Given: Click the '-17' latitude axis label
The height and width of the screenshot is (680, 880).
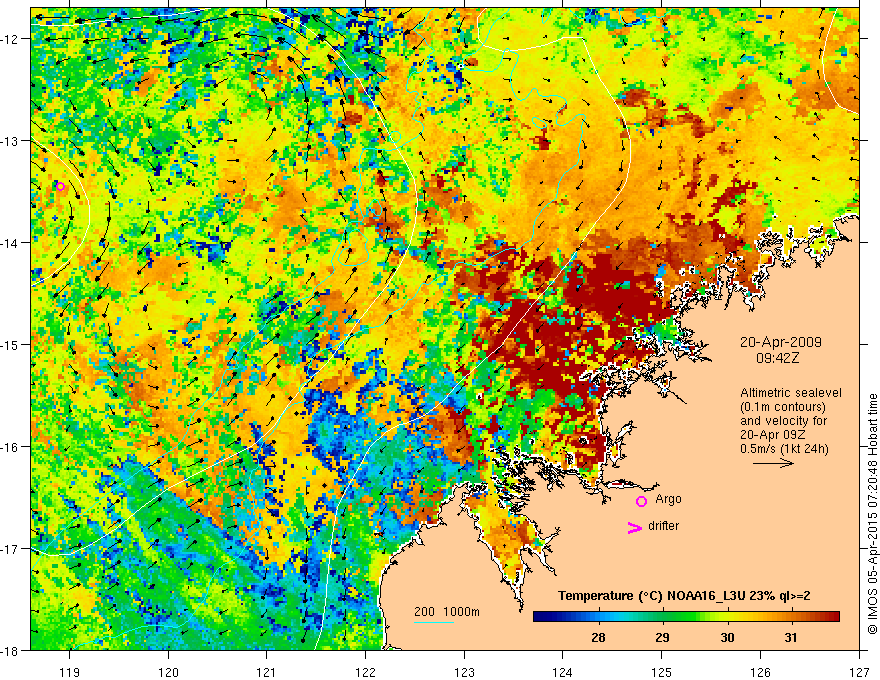Looking at the screenshot, I should click(10, 549).
